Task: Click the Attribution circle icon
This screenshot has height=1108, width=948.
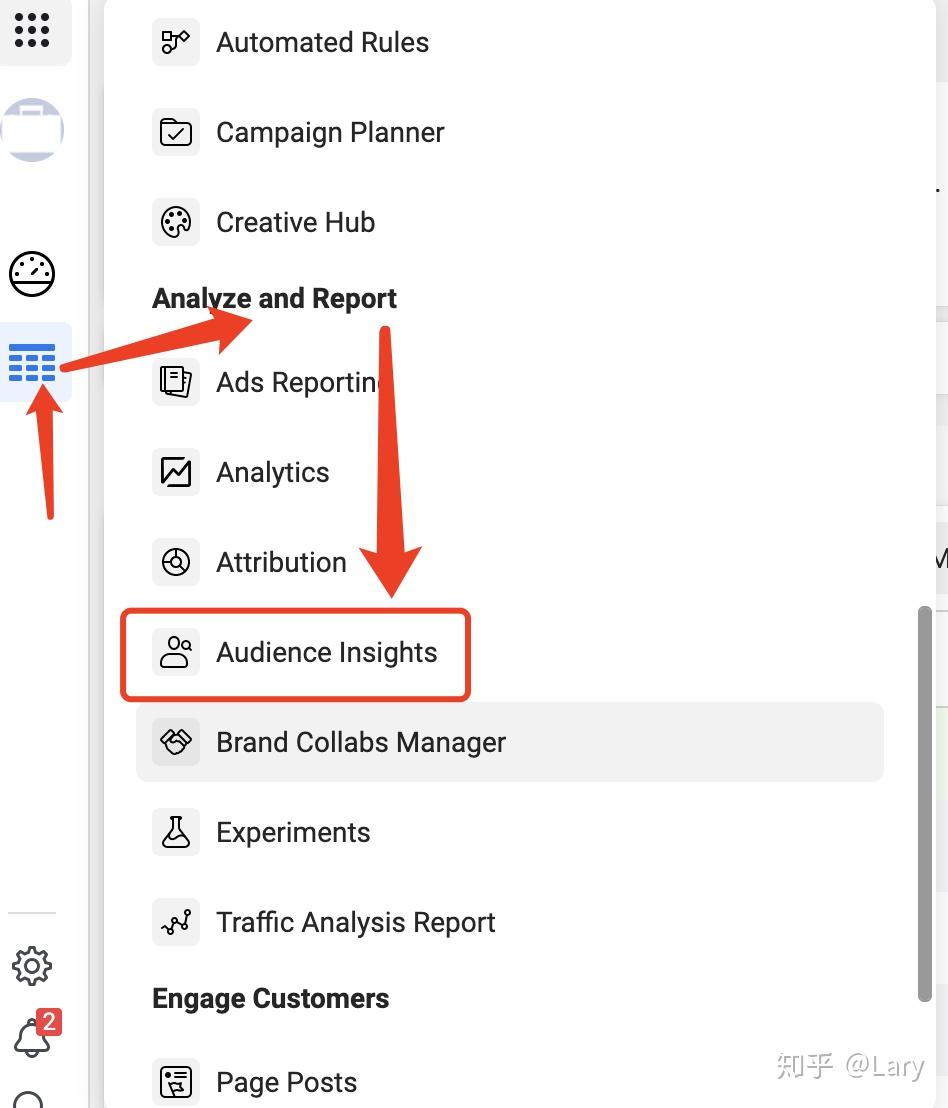Action: coord(176,562)
